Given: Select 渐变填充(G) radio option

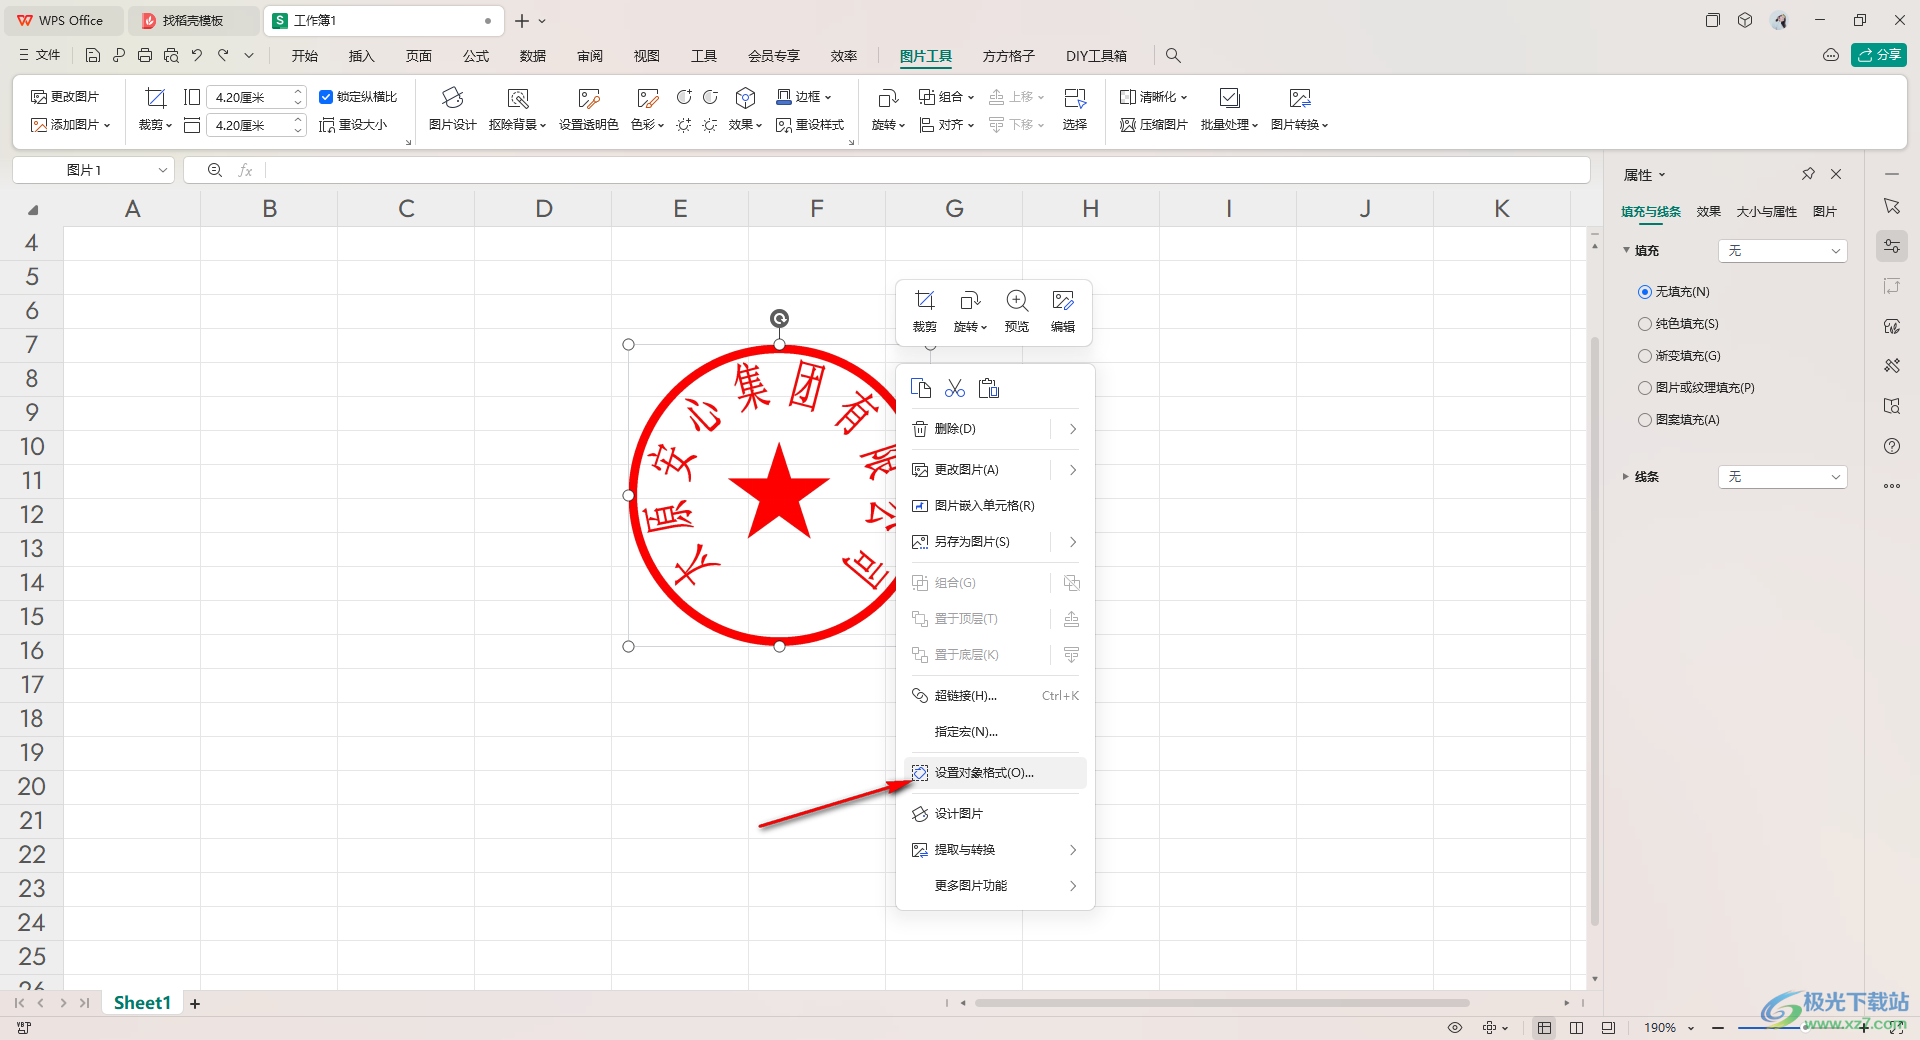Looking at the screenshot, I should point(1644,356).
